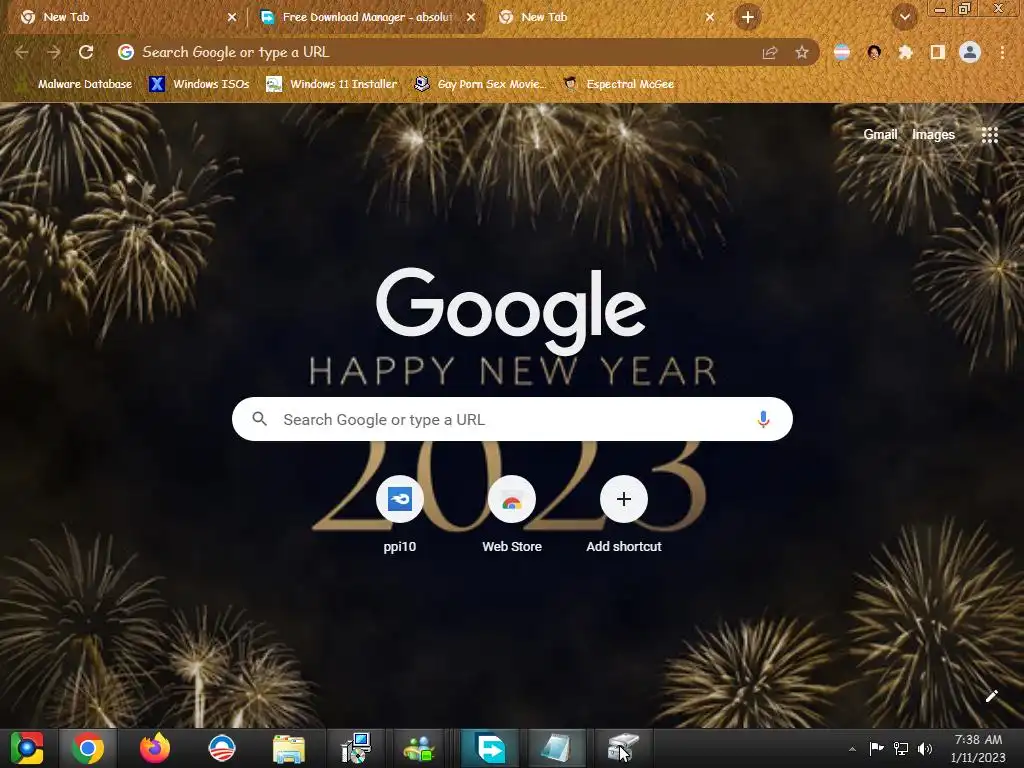Viewport: 1024px width, 768px height.
Task: Close the first New Tab
Action: tap(232, 18)
